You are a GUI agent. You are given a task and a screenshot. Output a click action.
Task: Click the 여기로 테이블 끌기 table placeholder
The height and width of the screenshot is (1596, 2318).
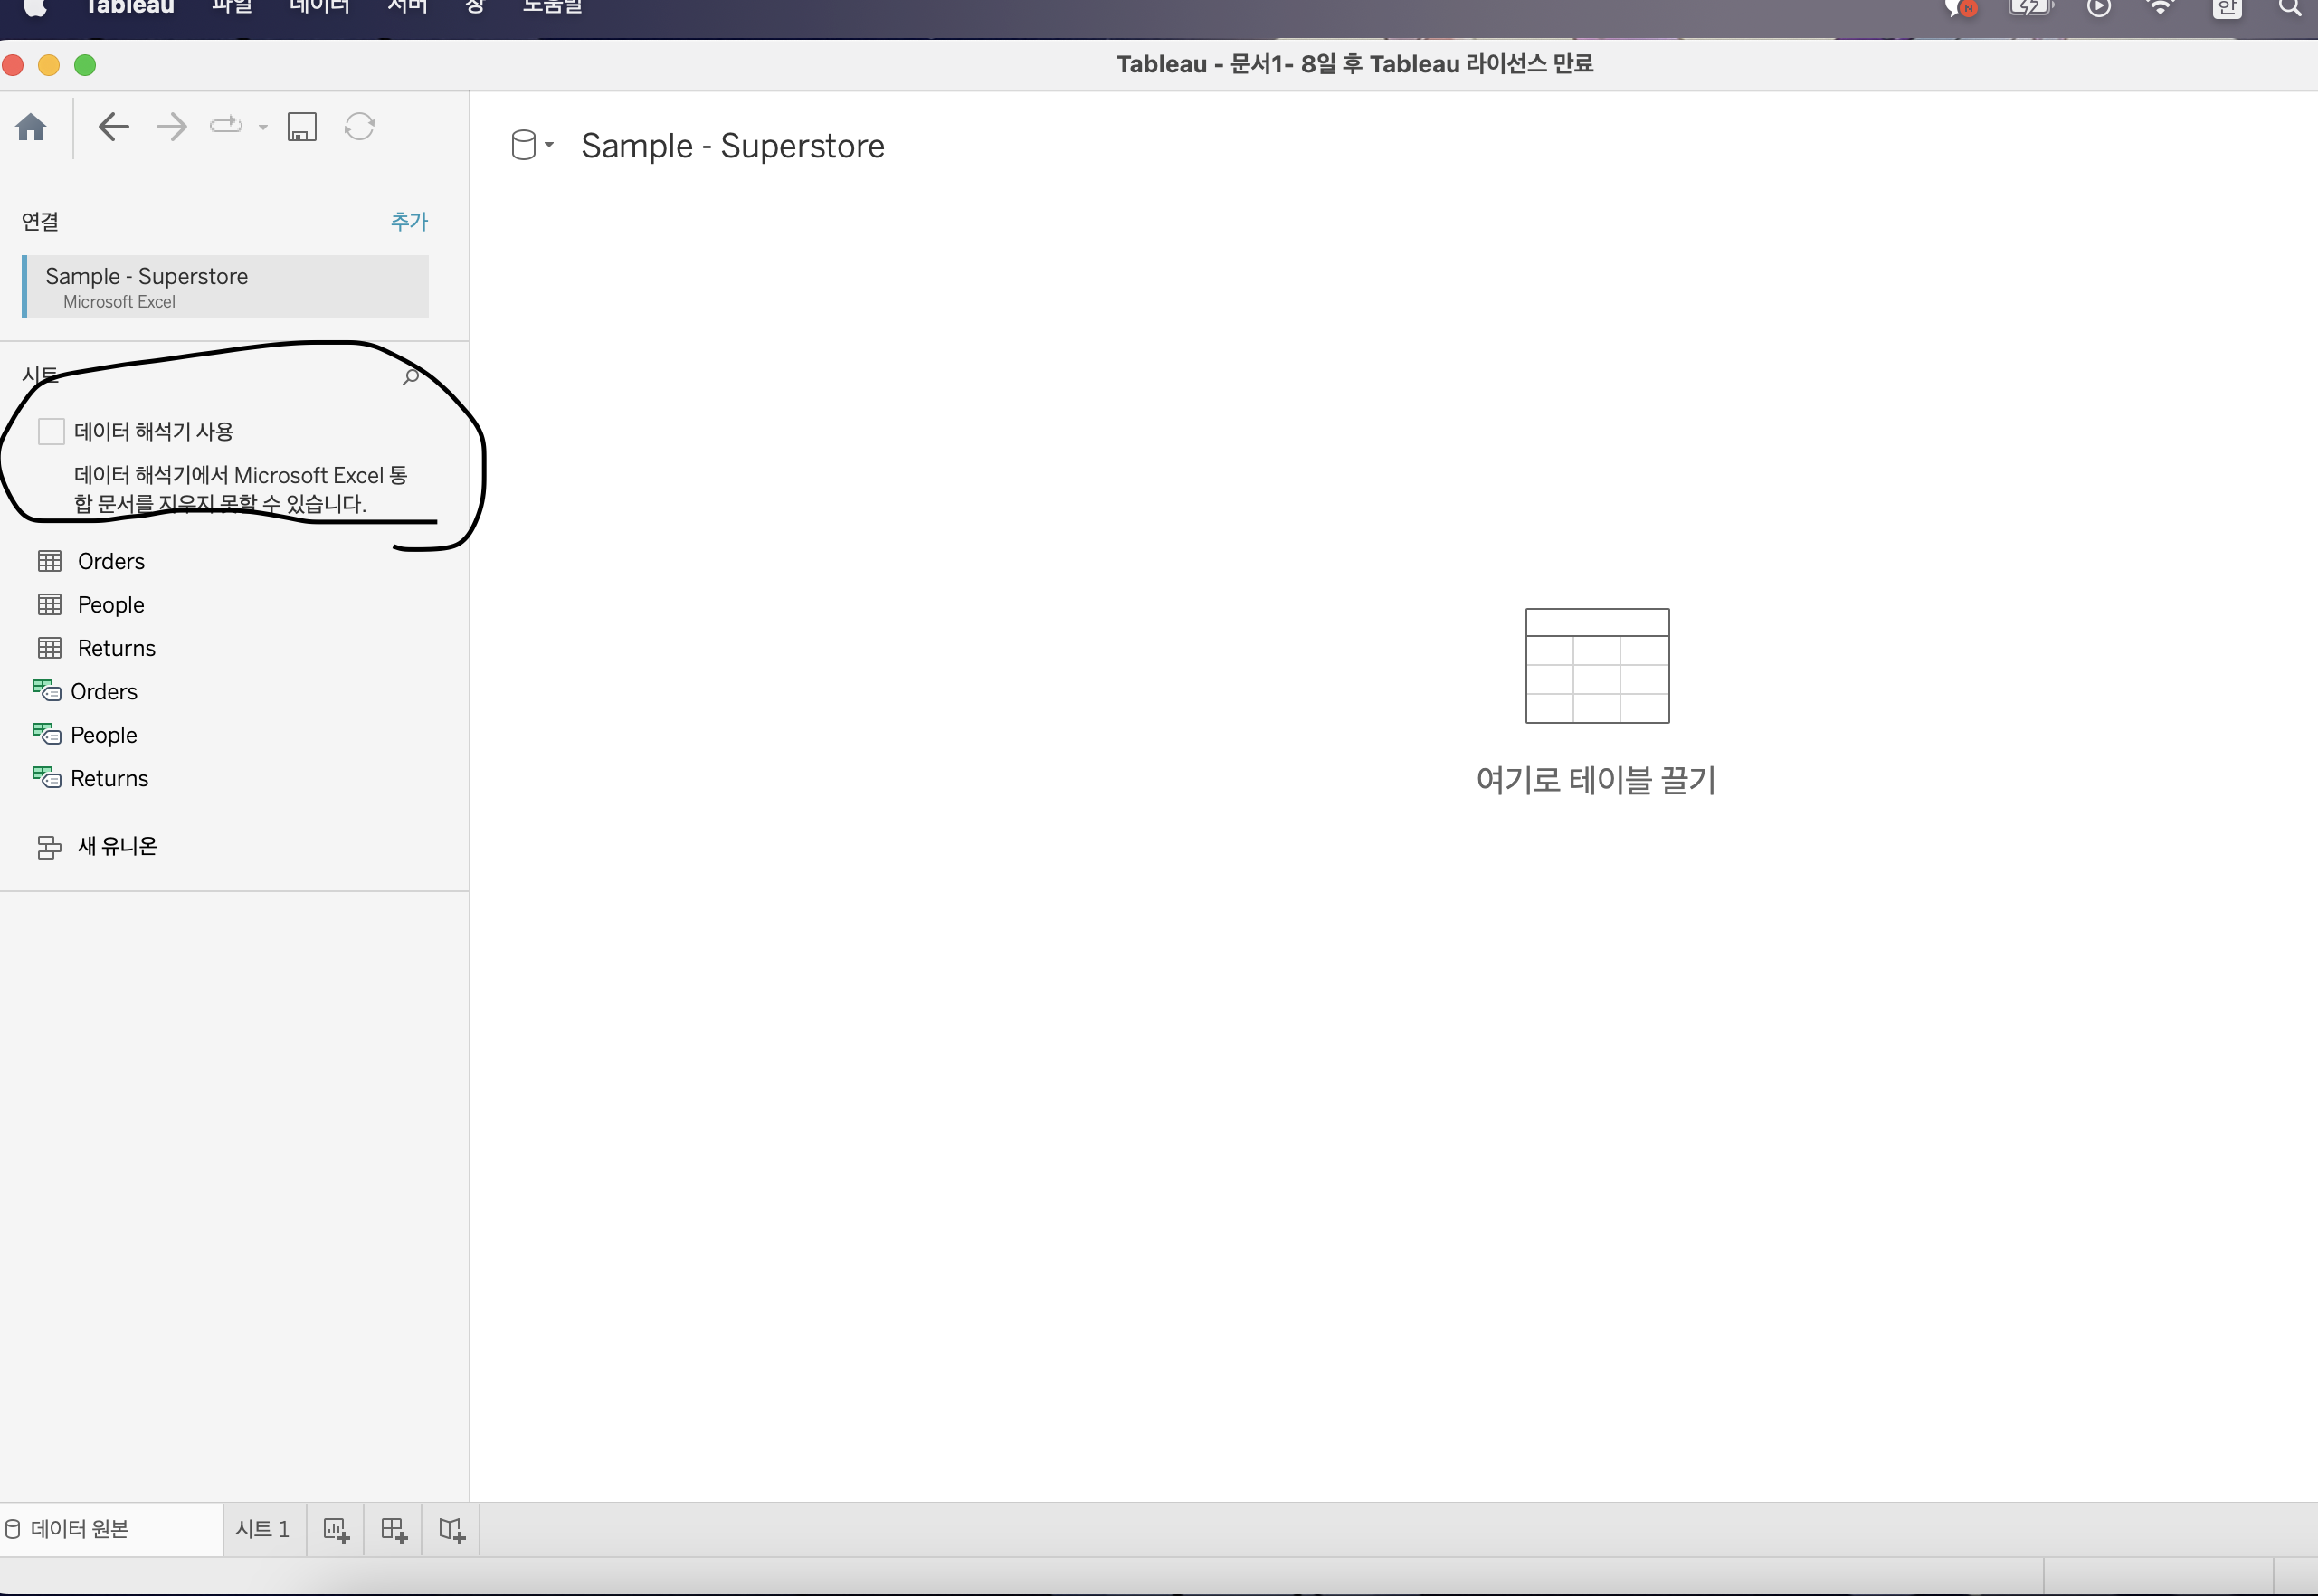[x=1597, y=701]
